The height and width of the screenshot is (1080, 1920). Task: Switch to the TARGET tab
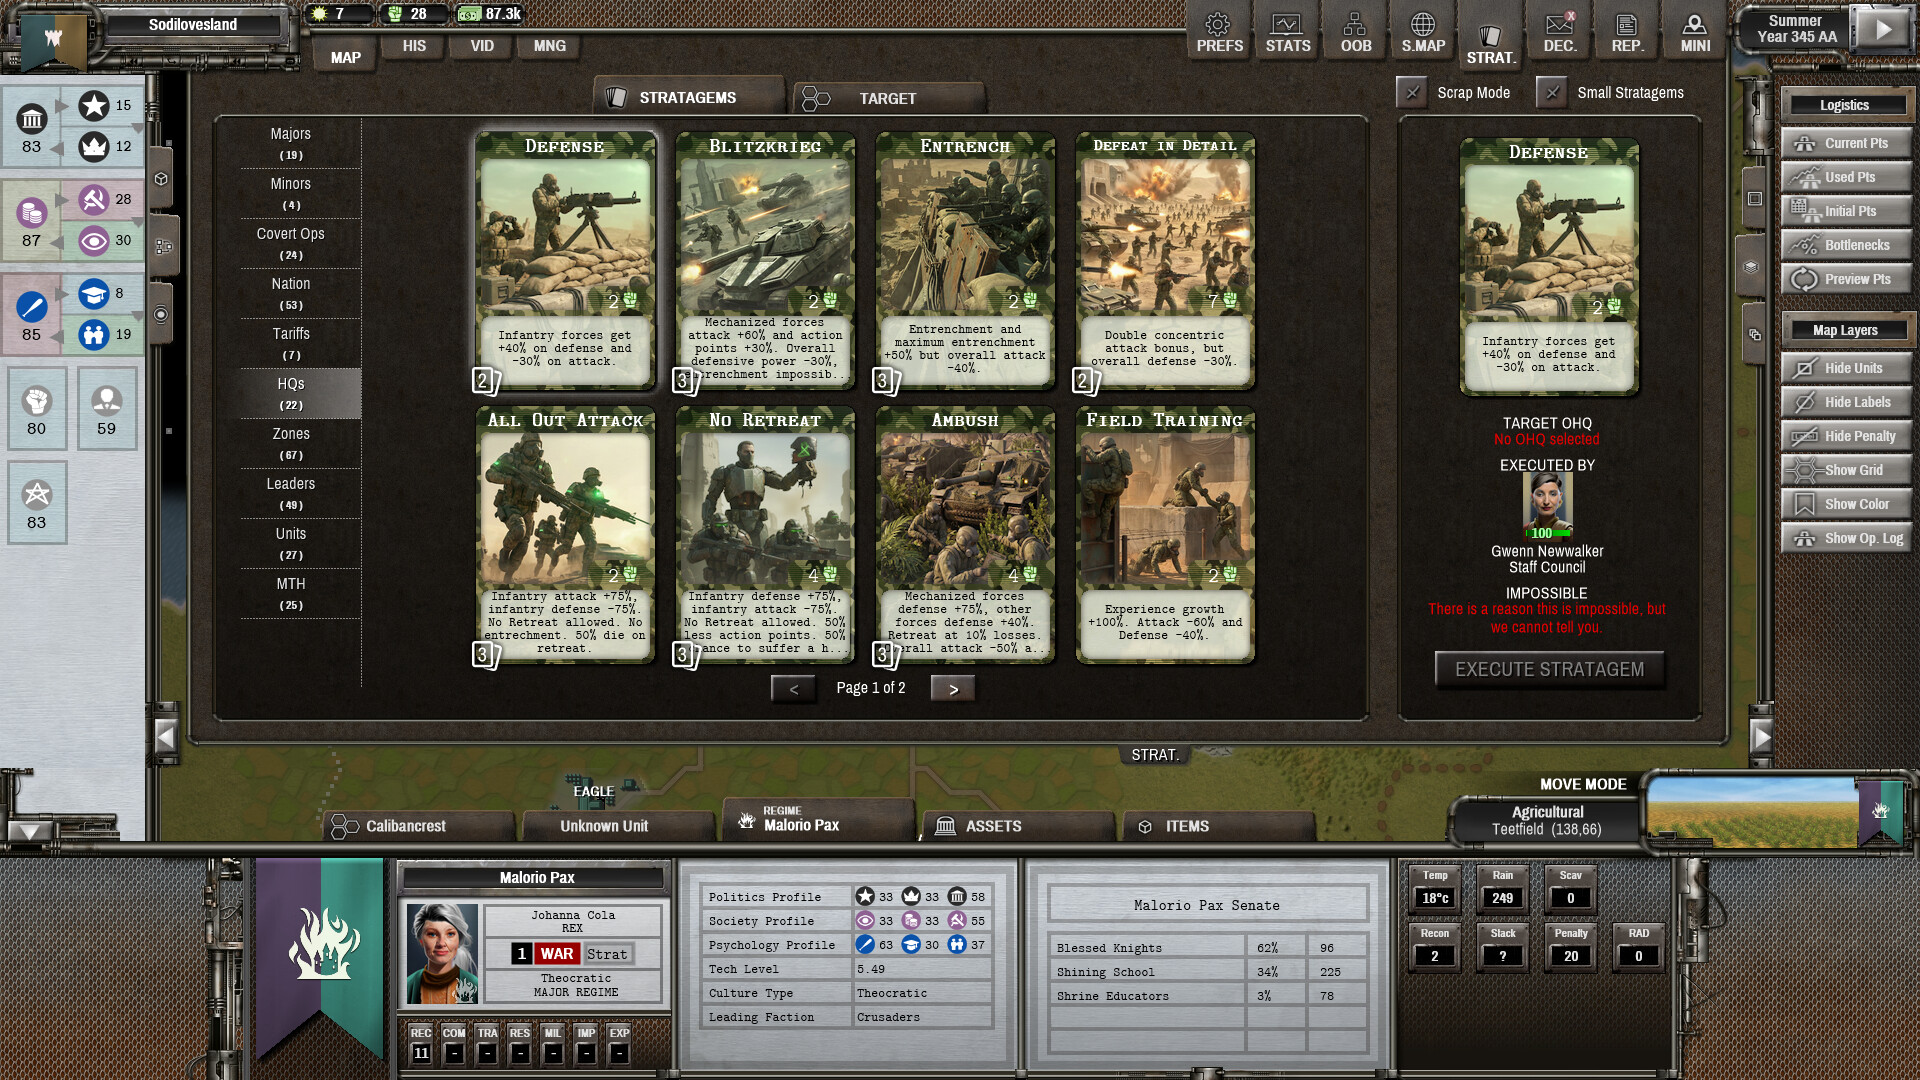pyautogui.click(x=888, y=97)
